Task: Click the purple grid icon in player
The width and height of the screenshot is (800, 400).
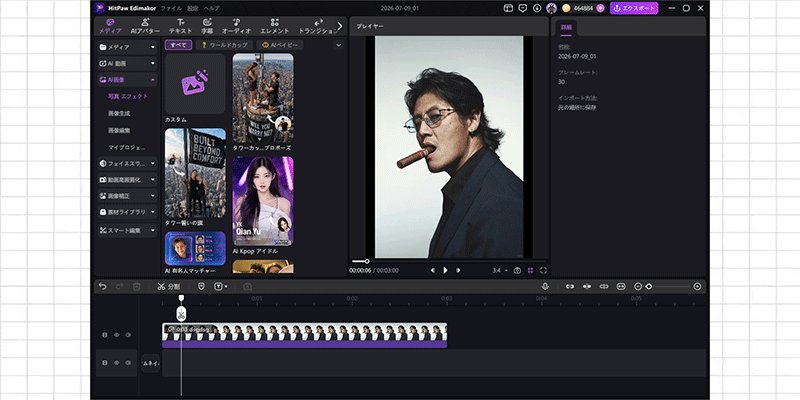Action: tap(531, 270)
